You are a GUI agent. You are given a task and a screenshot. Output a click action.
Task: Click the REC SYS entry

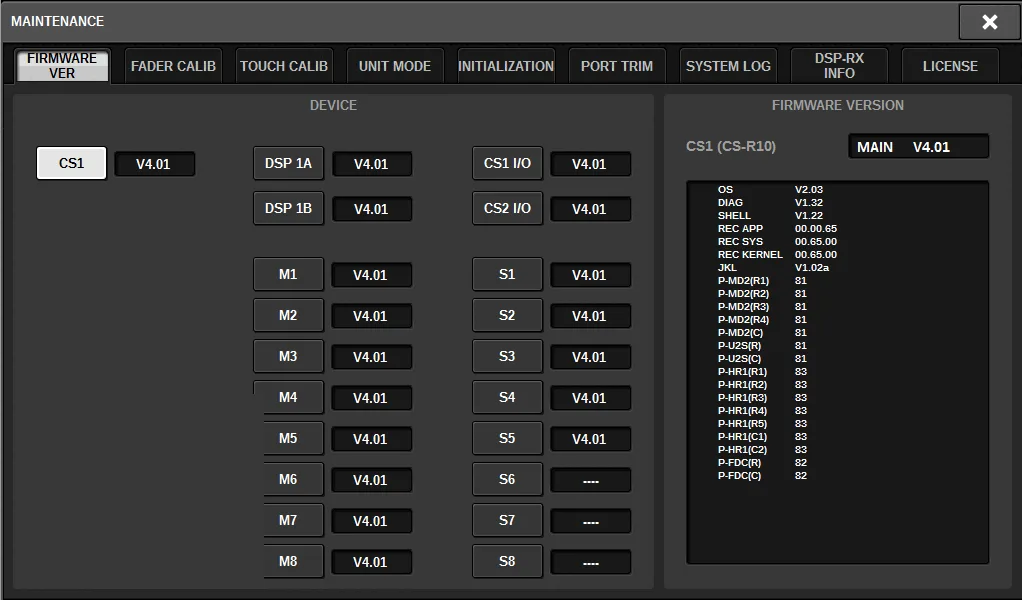777,242
